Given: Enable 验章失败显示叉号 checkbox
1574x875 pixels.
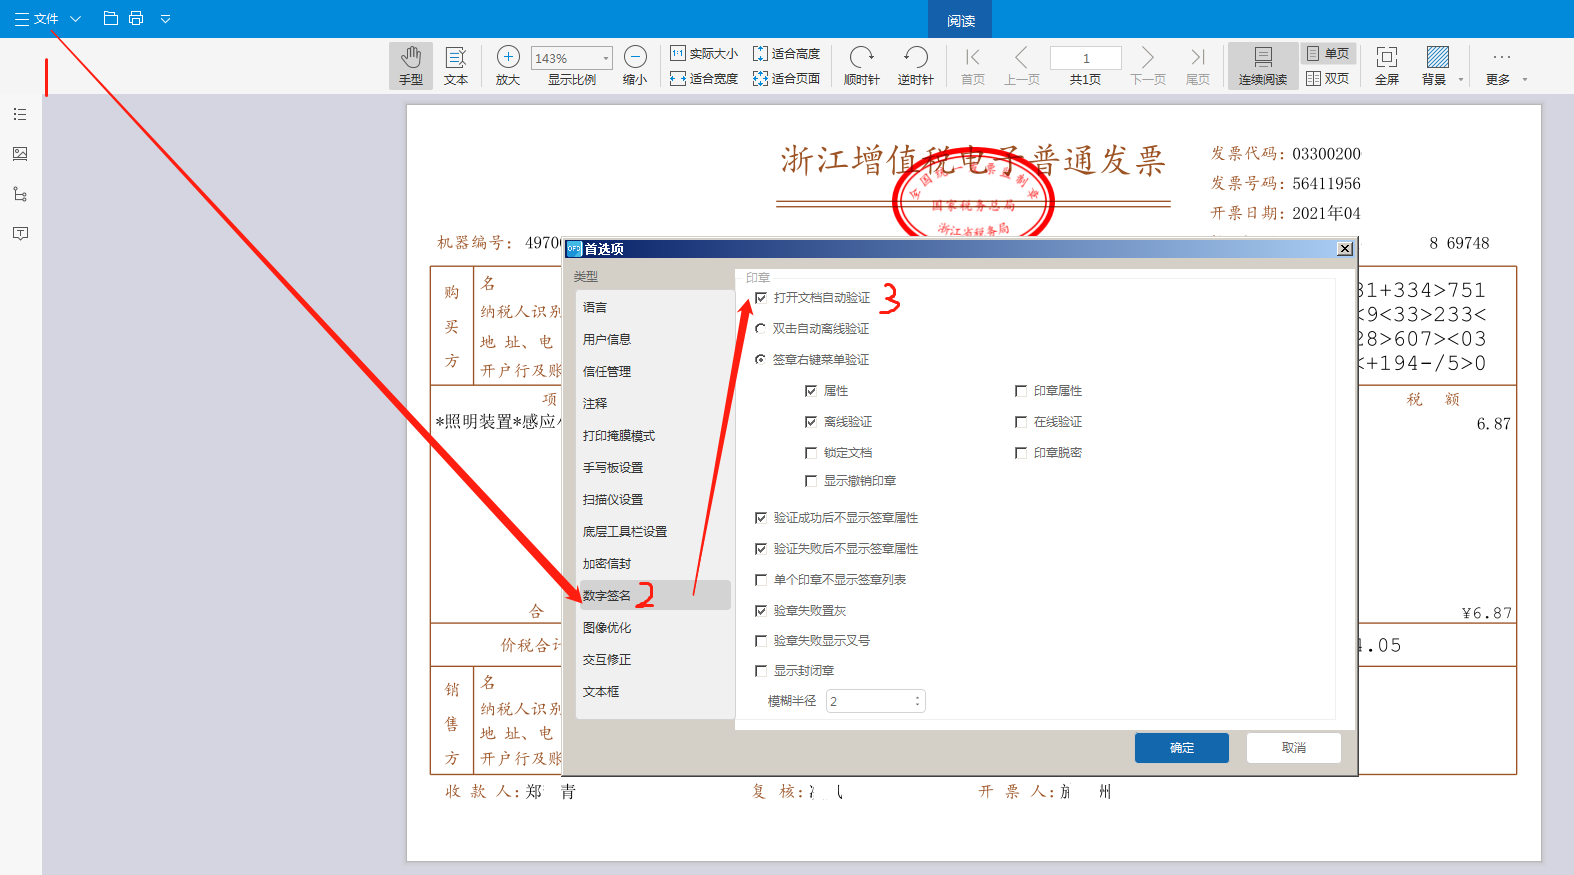Looking at the screenshot, I should [x=761, y=641].
